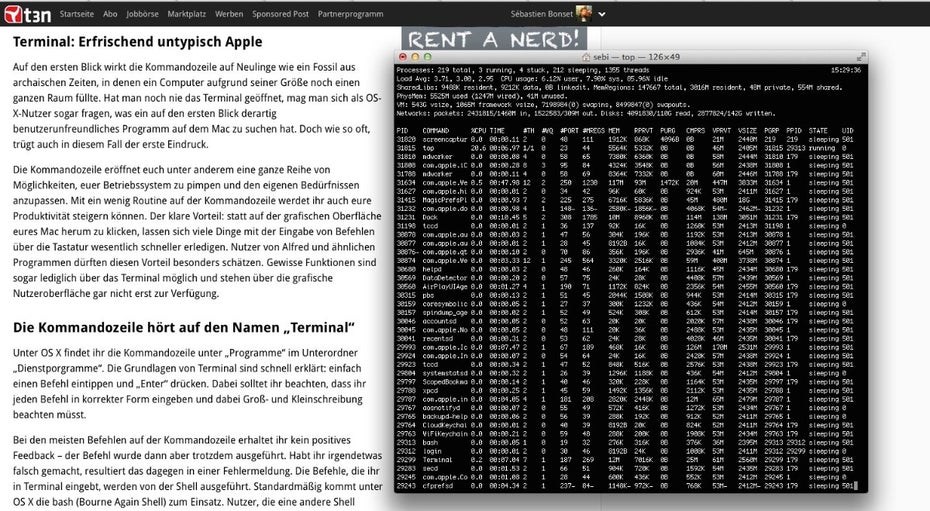Click the 'Load Avg' line in Terminal
Screen dimensions: 930x511
pyautogui.click(x=532, y=79)
